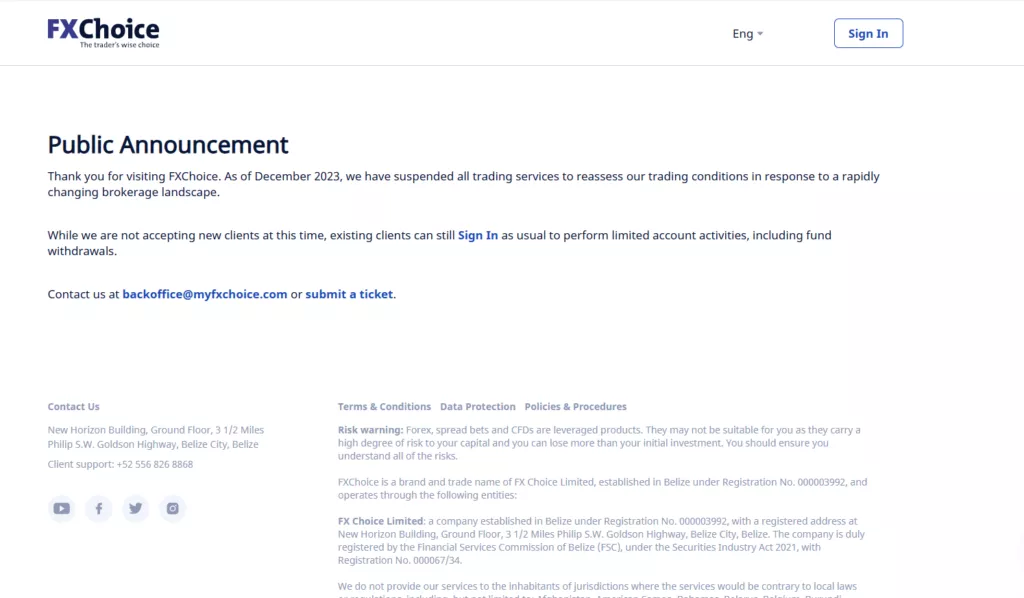Expand the Eng language dropdown
This screenshot has height=598, width=1024.
(747, 33)
